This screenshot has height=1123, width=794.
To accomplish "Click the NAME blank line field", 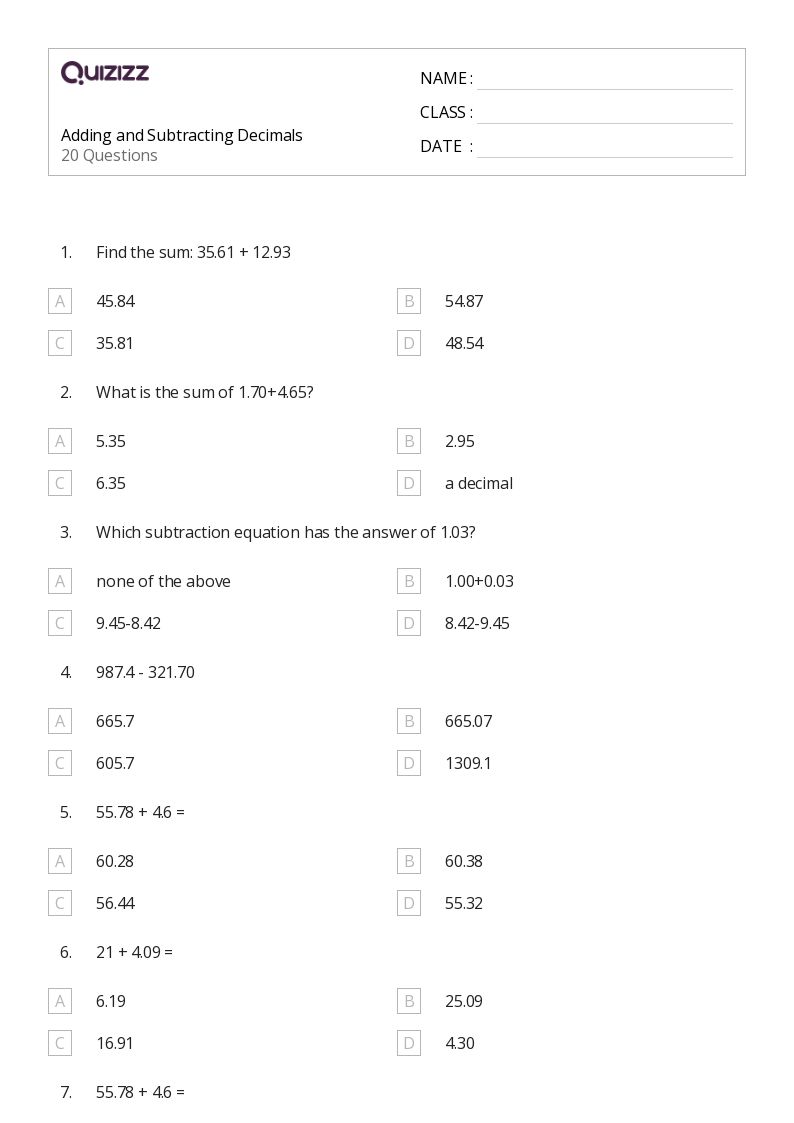I will [605, 80].
